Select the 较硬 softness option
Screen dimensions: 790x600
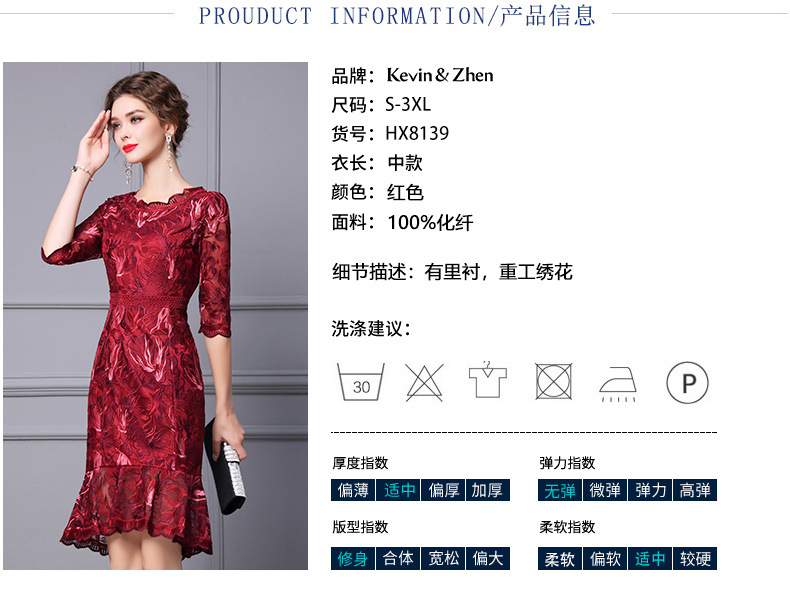click(695, 558)
